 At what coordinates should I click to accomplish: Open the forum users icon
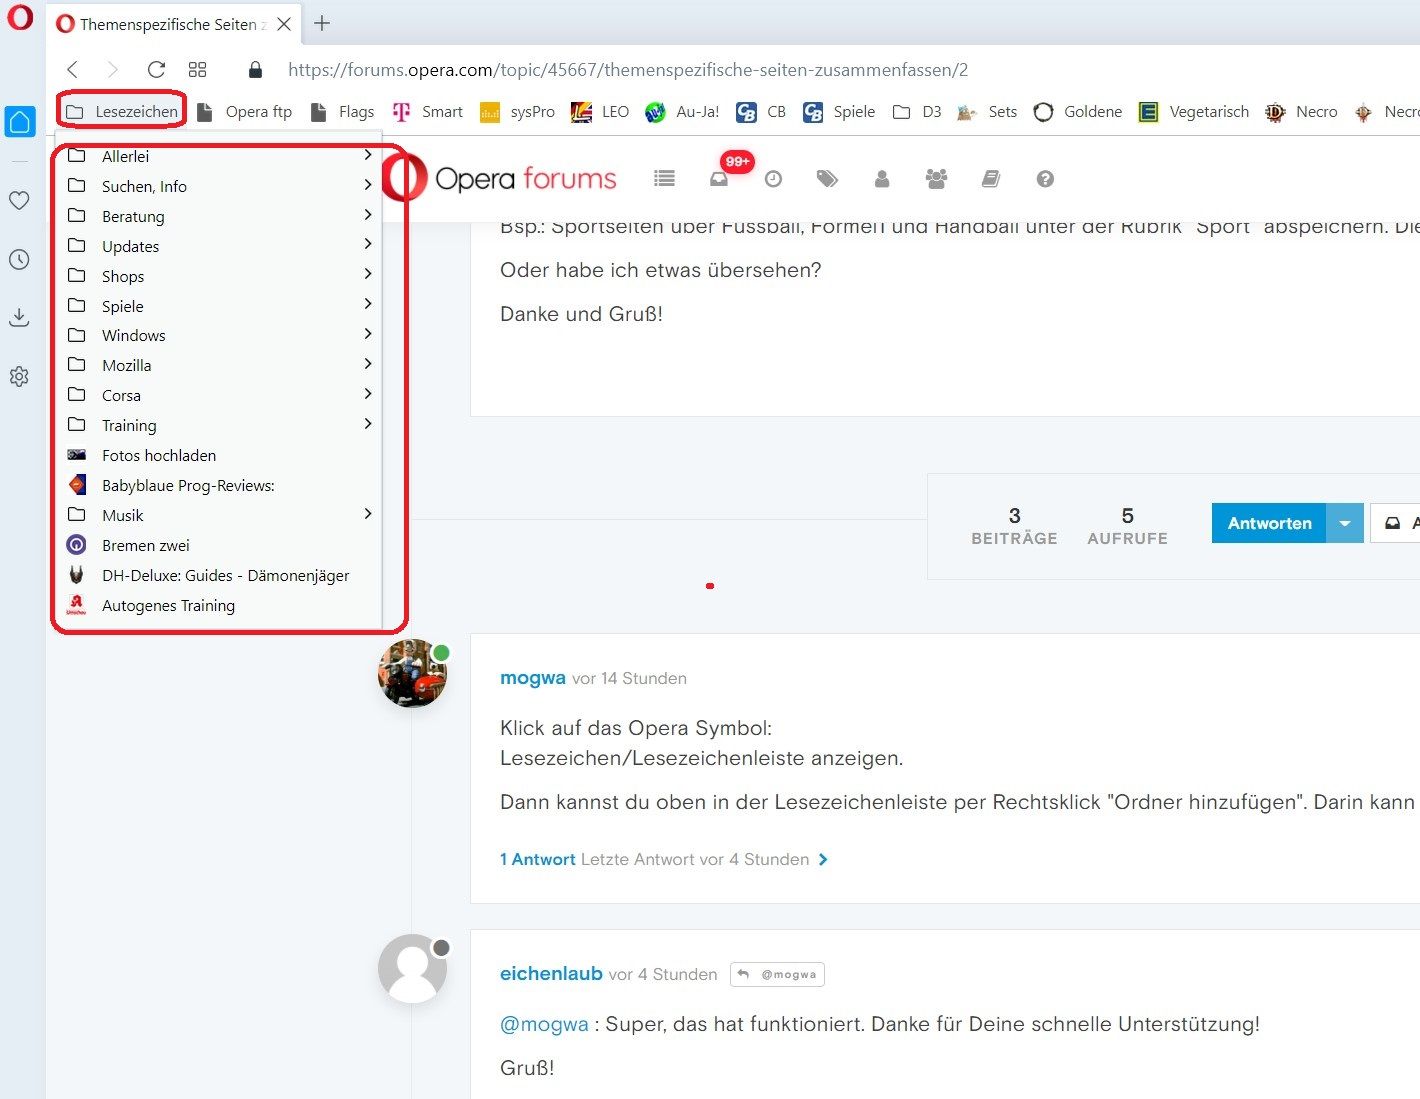(882, 179)
